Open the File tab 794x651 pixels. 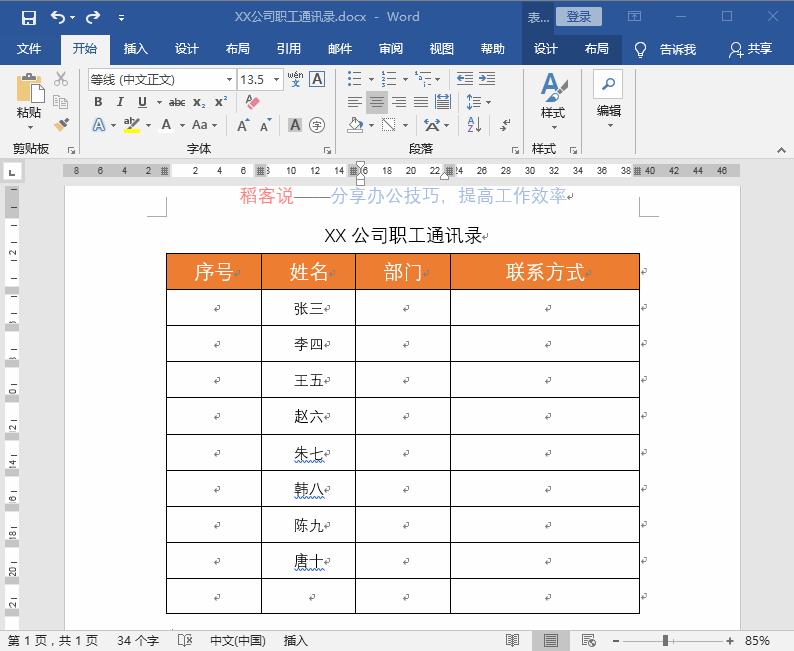pos(29,49)
